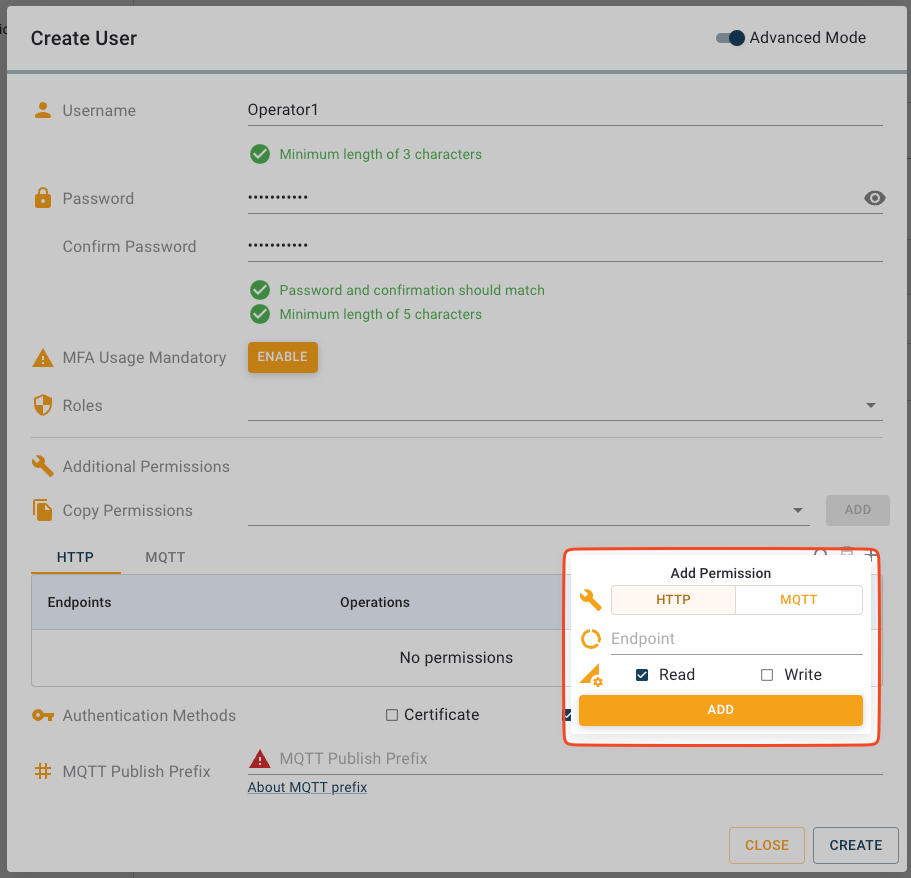Image resolution: width=911 pixels, height=878 pixels.
Task: Open the Roles dropdown
Action: pos(870,405)
